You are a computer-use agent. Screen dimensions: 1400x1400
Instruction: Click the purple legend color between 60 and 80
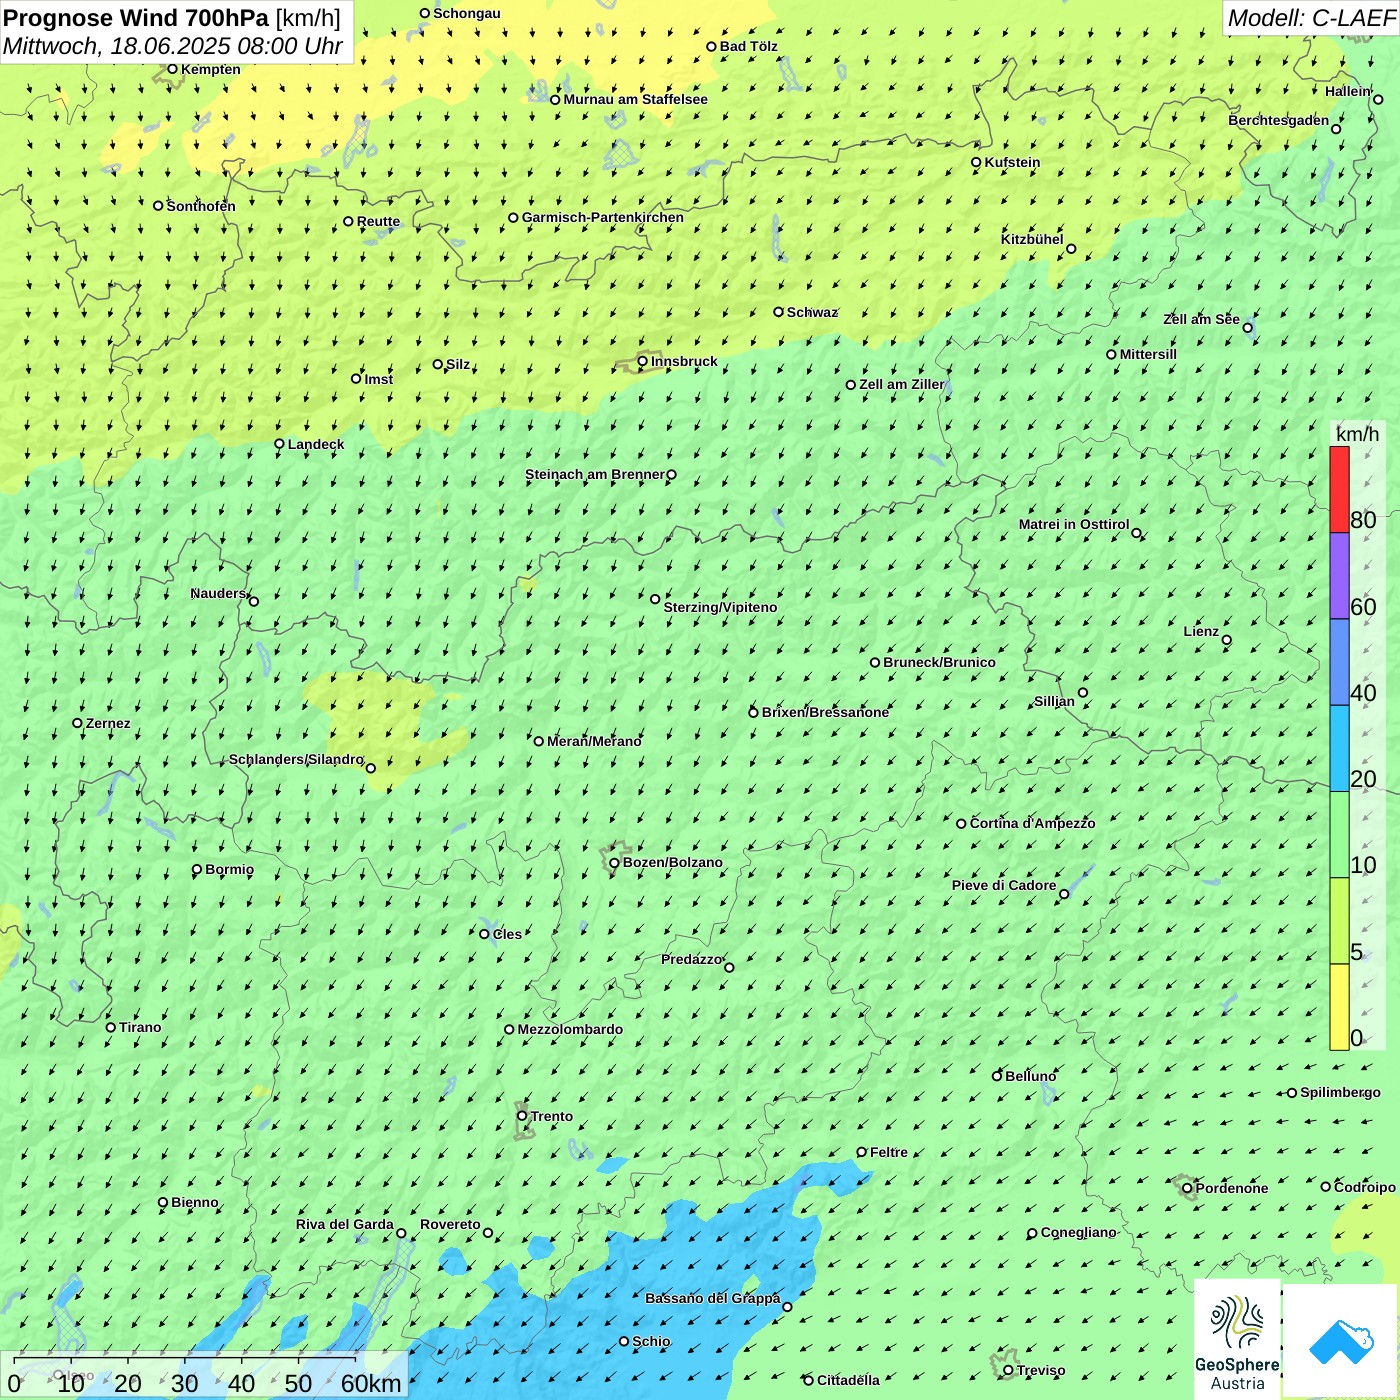[x=1339, y=576]
